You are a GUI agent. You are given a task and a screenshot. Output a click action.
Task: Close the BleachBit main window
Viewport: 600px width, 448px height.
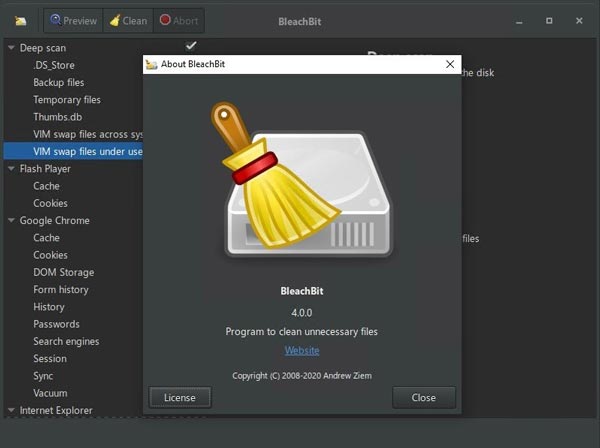coord(579,21)
